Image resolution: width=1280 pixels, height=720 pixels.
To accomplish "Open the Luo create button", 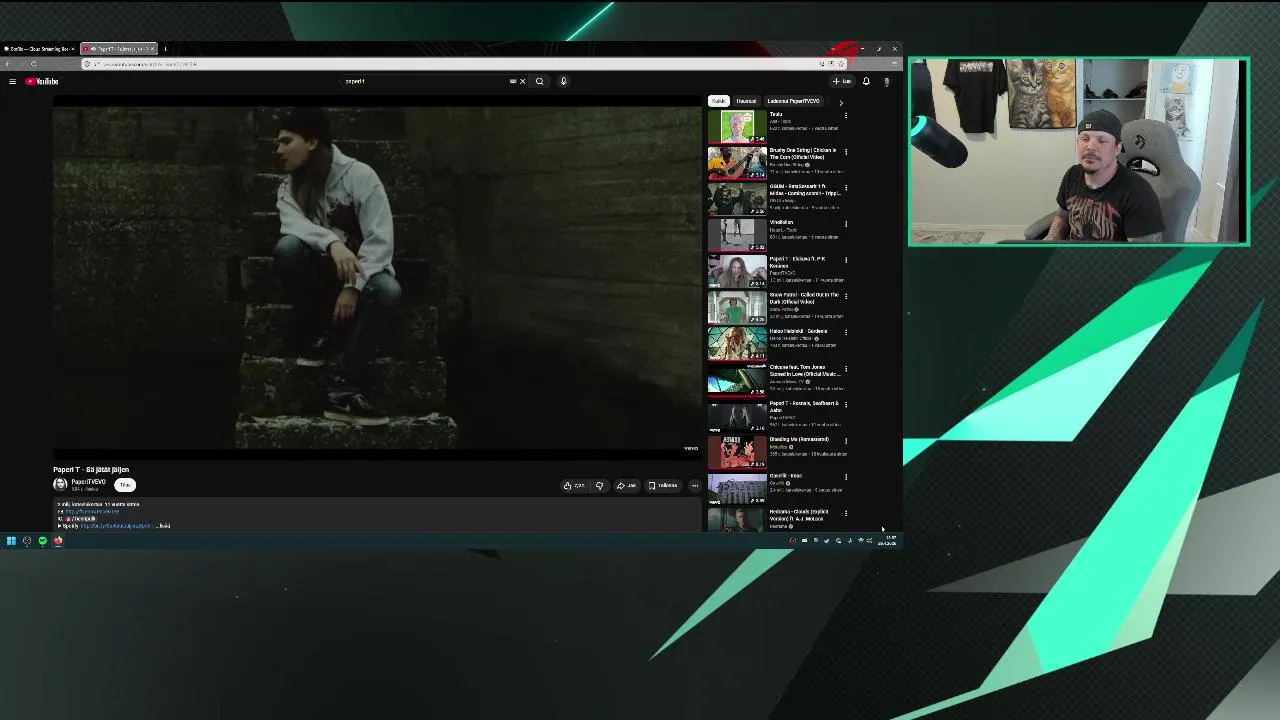I will tap(842, 81).
